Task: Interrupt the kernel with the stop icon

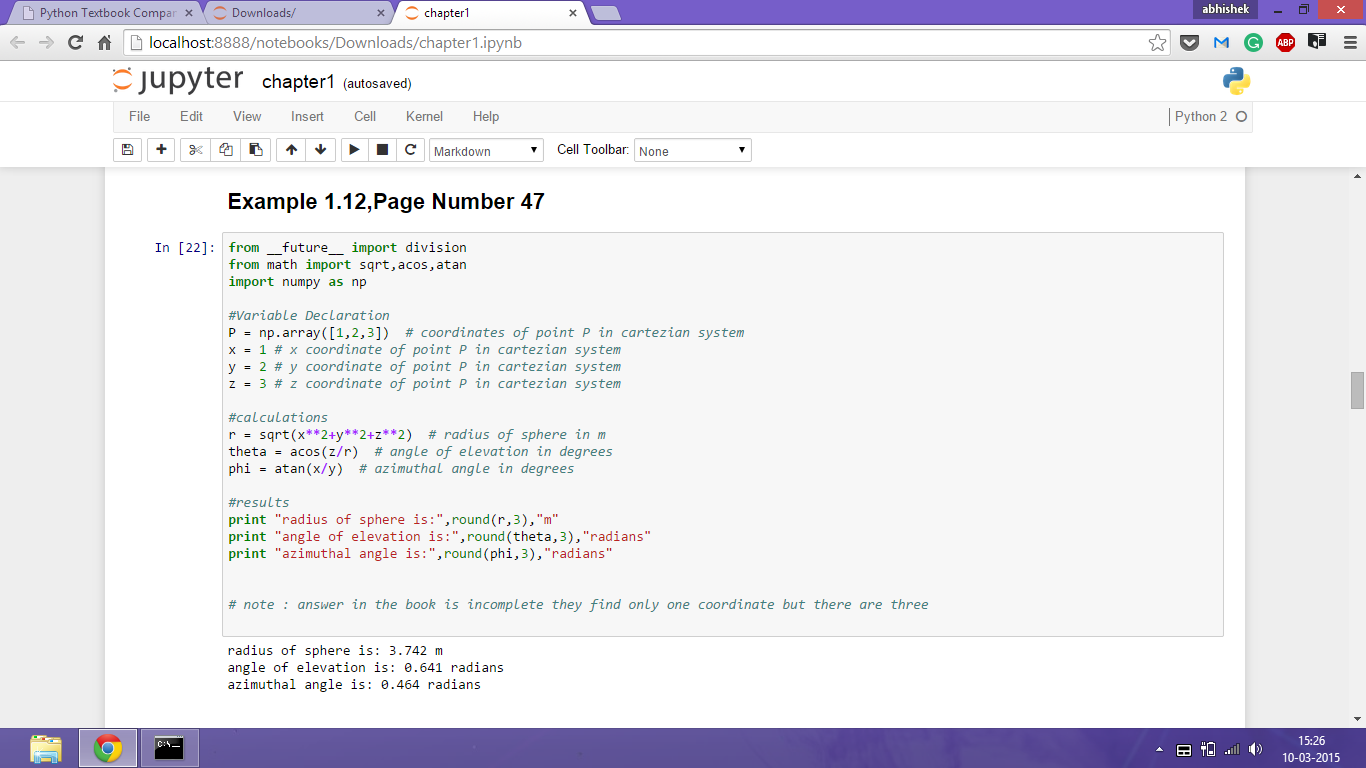Action: 382,150
